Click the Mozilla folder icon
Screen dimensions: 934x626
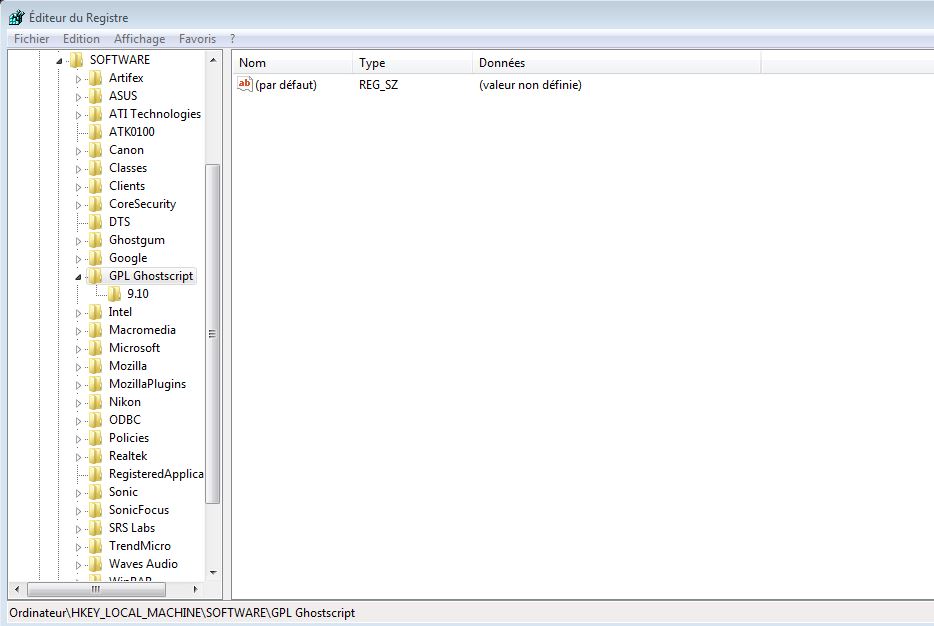pos(95,366)
